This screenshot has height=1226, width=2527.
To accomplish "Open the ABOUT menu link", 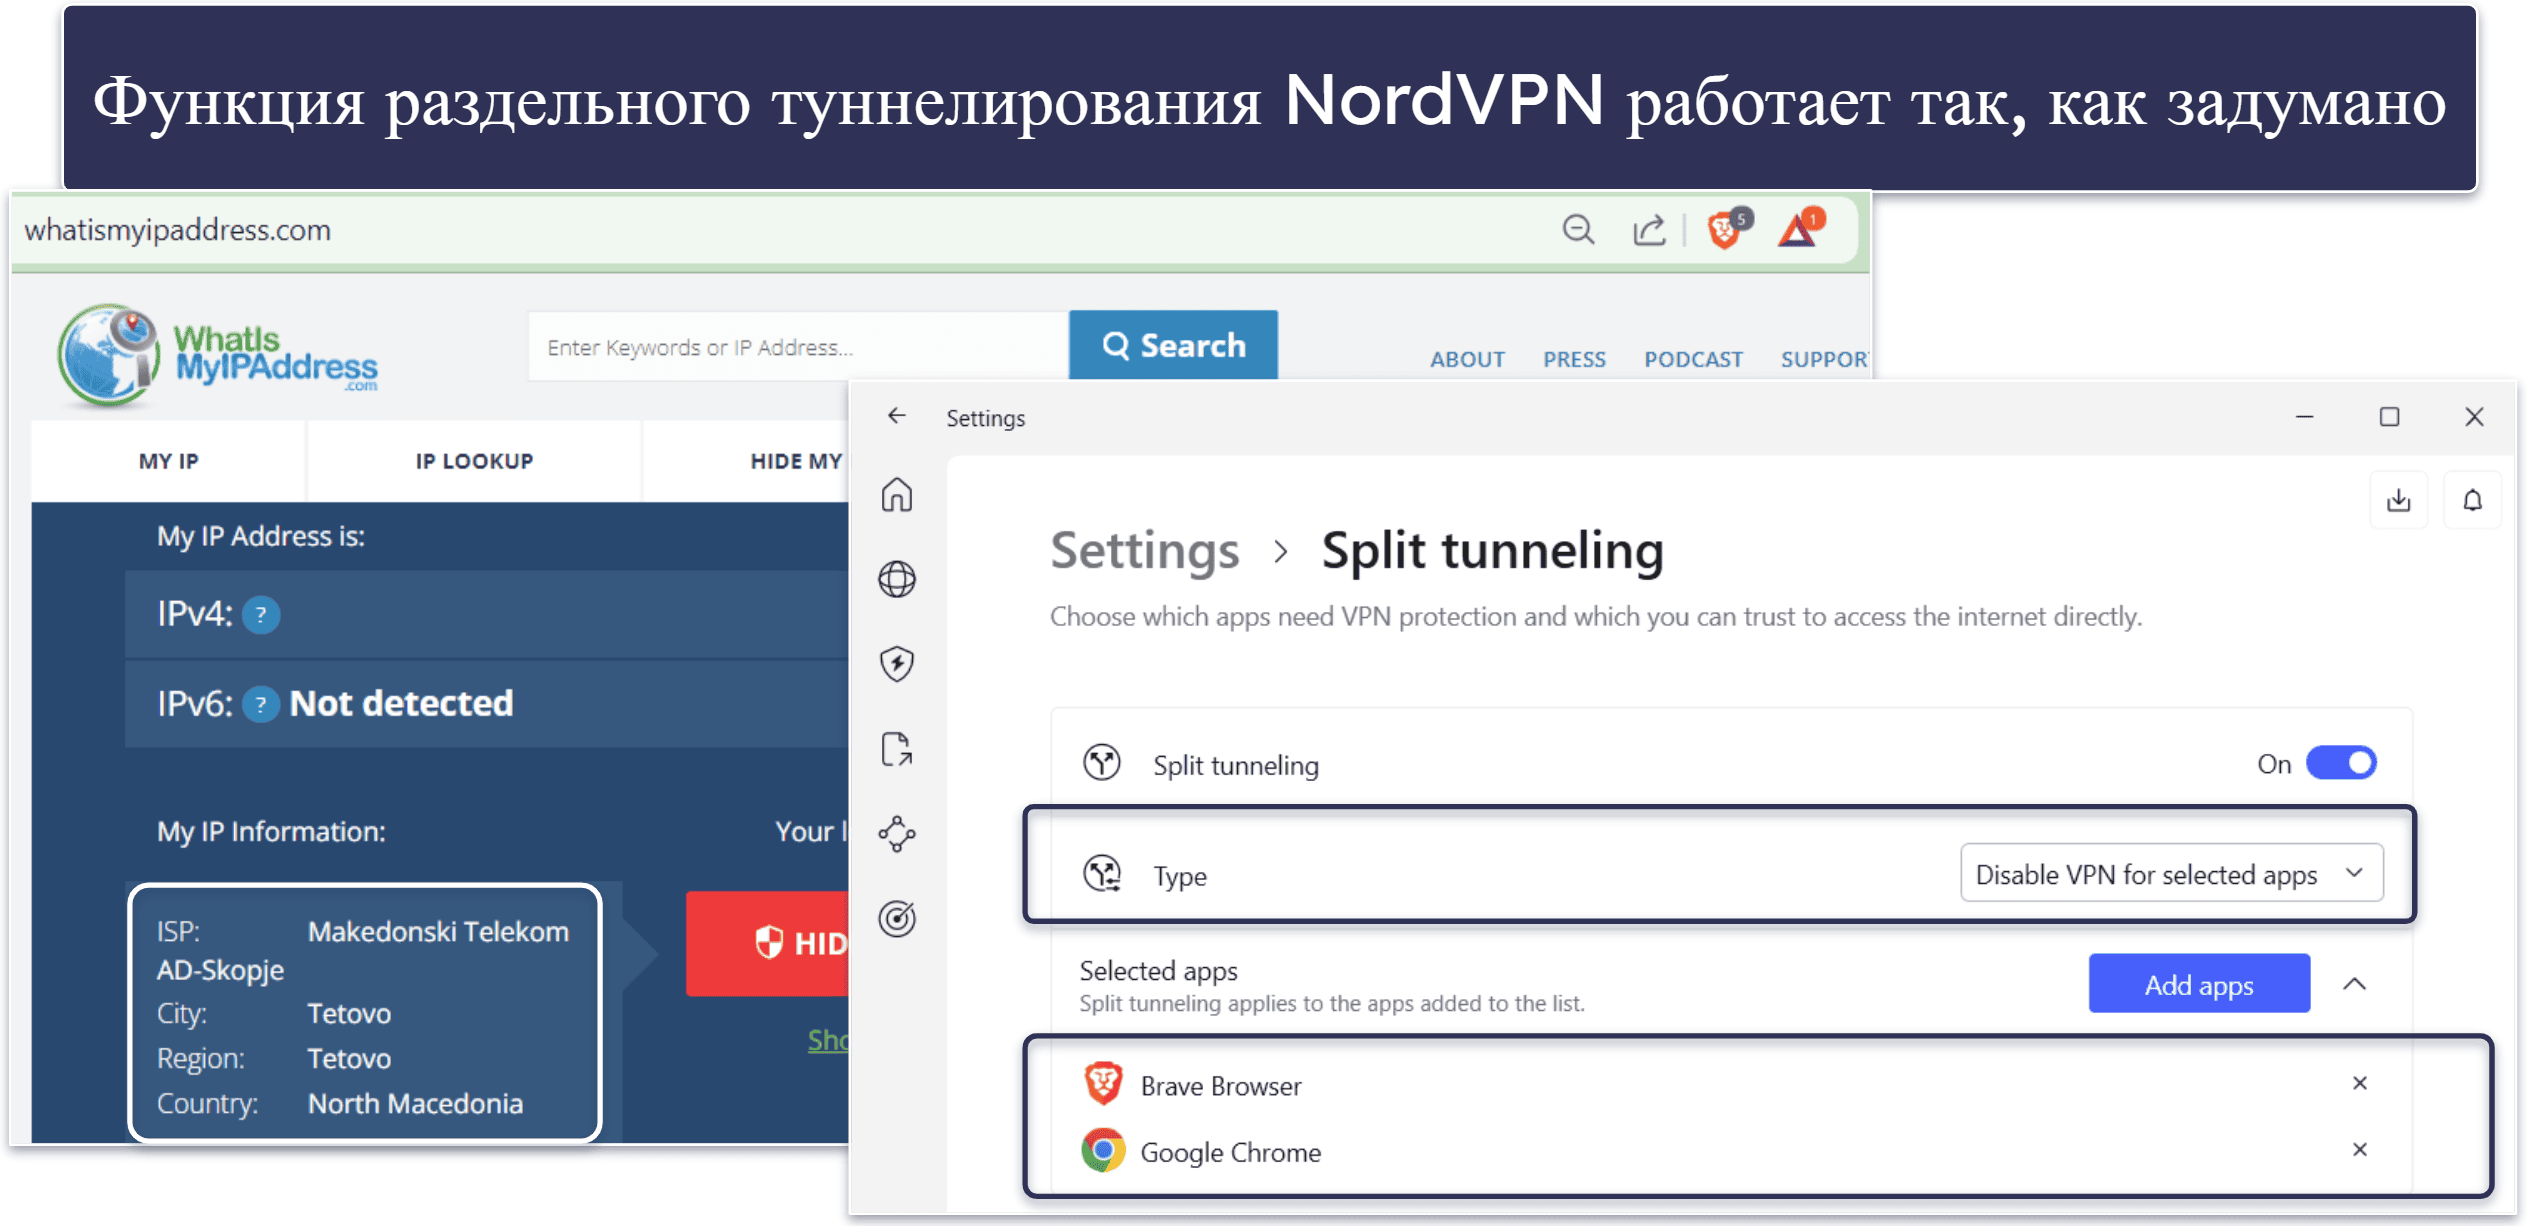I will click(x=1467, y=359).
